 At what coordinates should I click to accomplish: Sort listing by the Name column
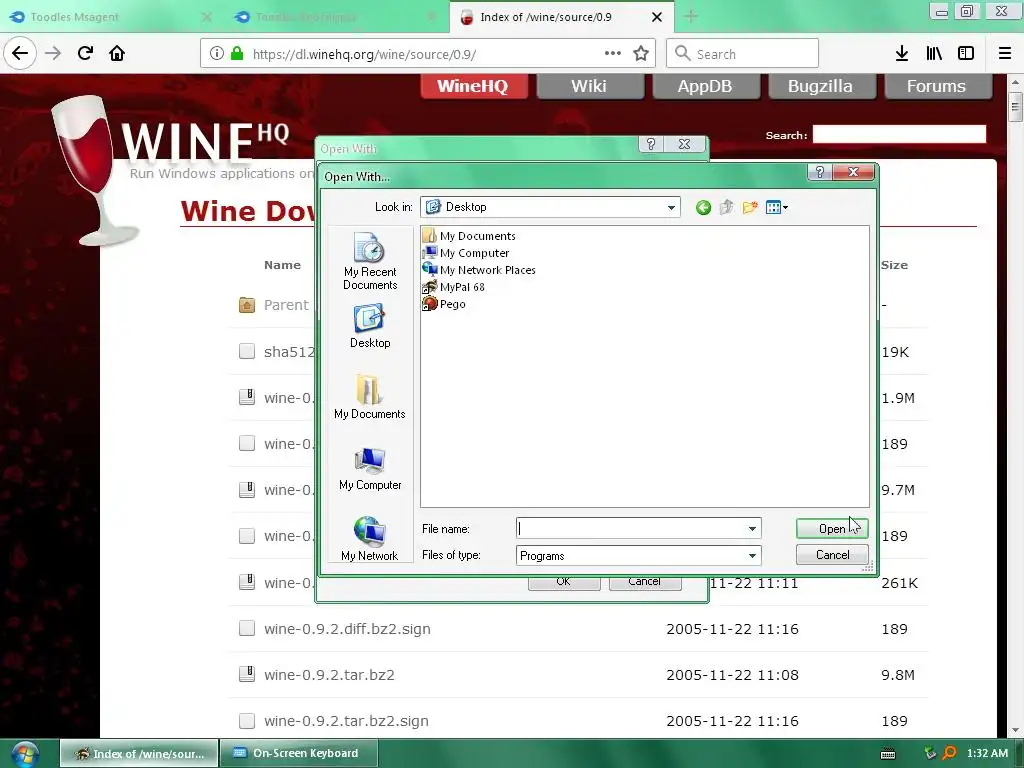click(282, 265)
